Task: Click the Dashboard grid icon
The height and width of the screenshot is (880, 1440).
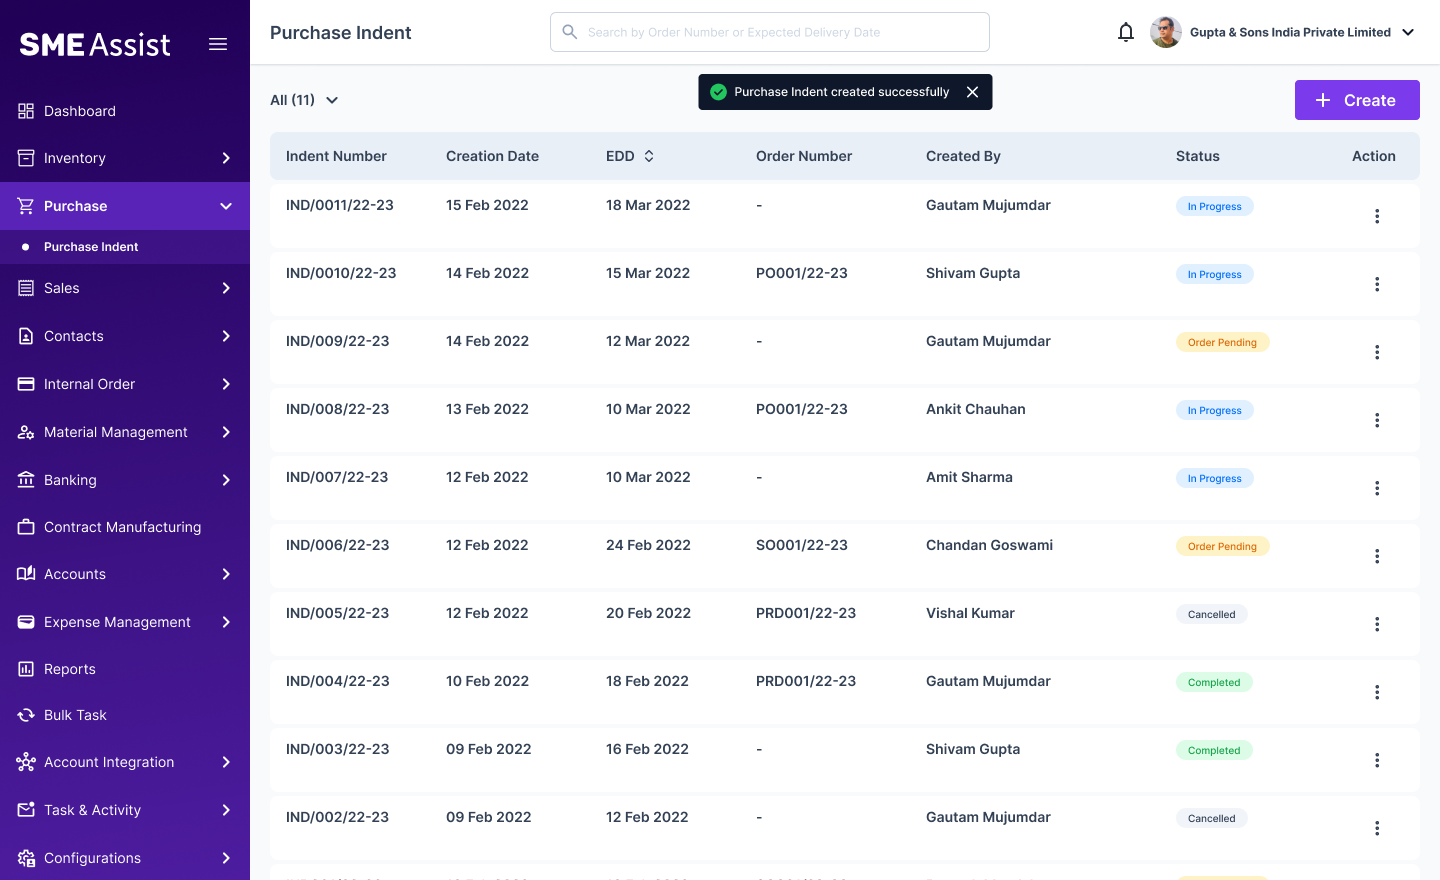Action: click(x=26, y=111)
